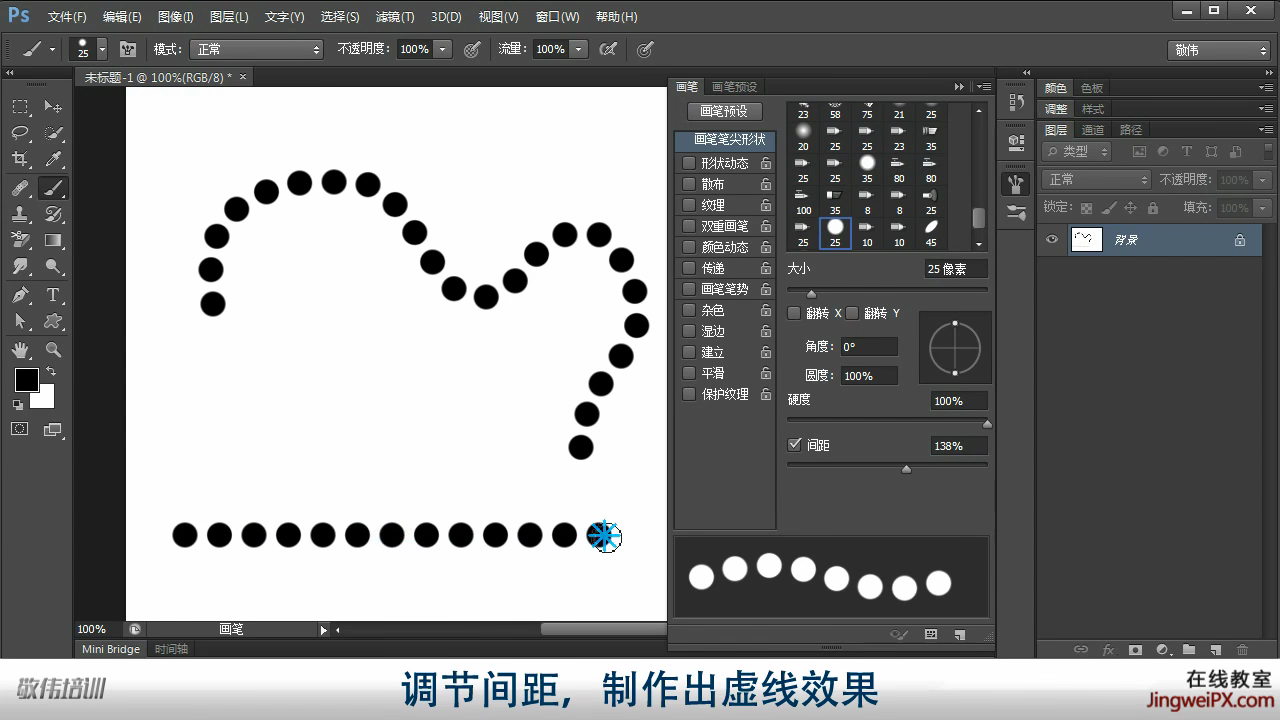
Task: Click the delete layer trash icon
Action: [x=1243, y=649]
